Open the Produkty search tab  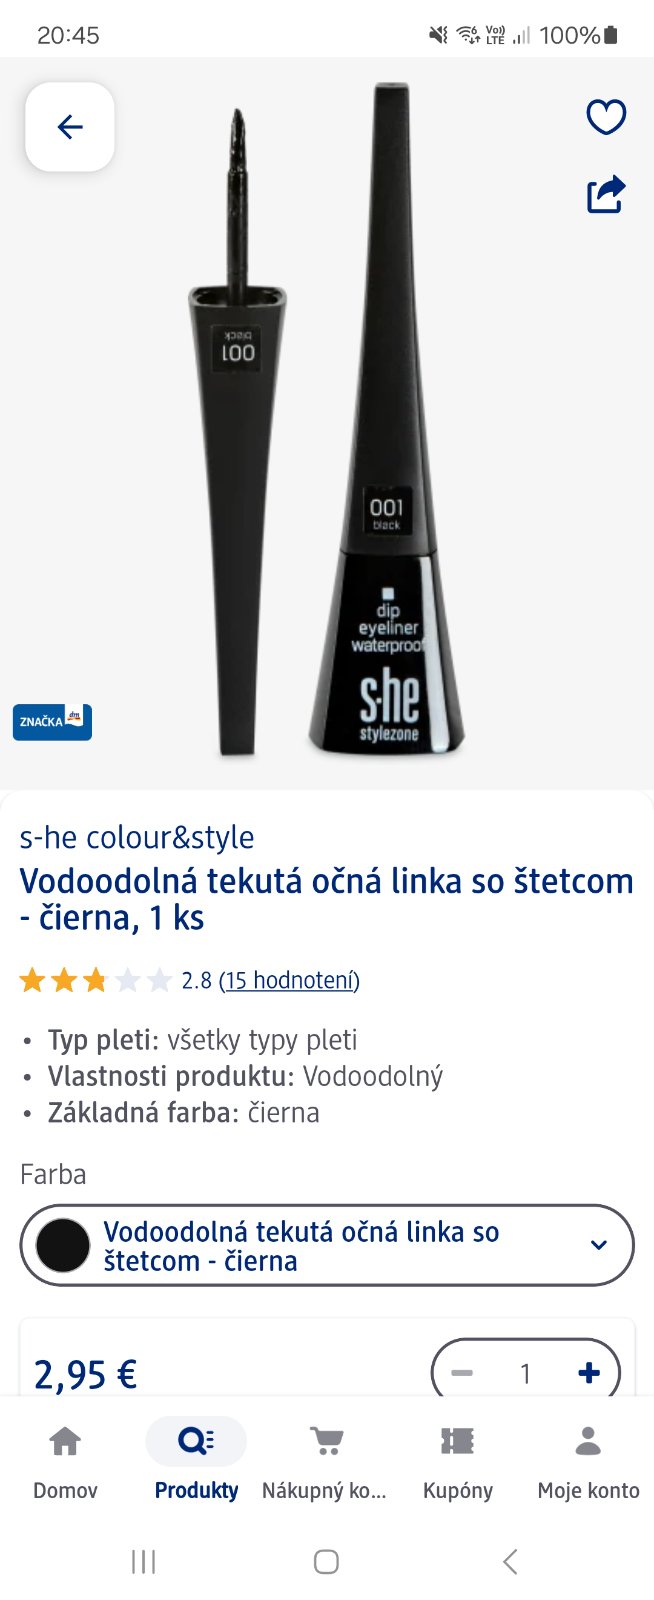pyautogui.click(x=196, y=1462)
